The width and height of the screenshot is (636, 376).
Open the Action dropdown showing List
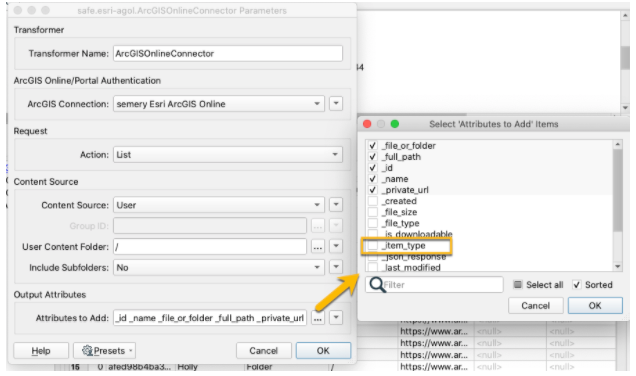coord(228,155)
